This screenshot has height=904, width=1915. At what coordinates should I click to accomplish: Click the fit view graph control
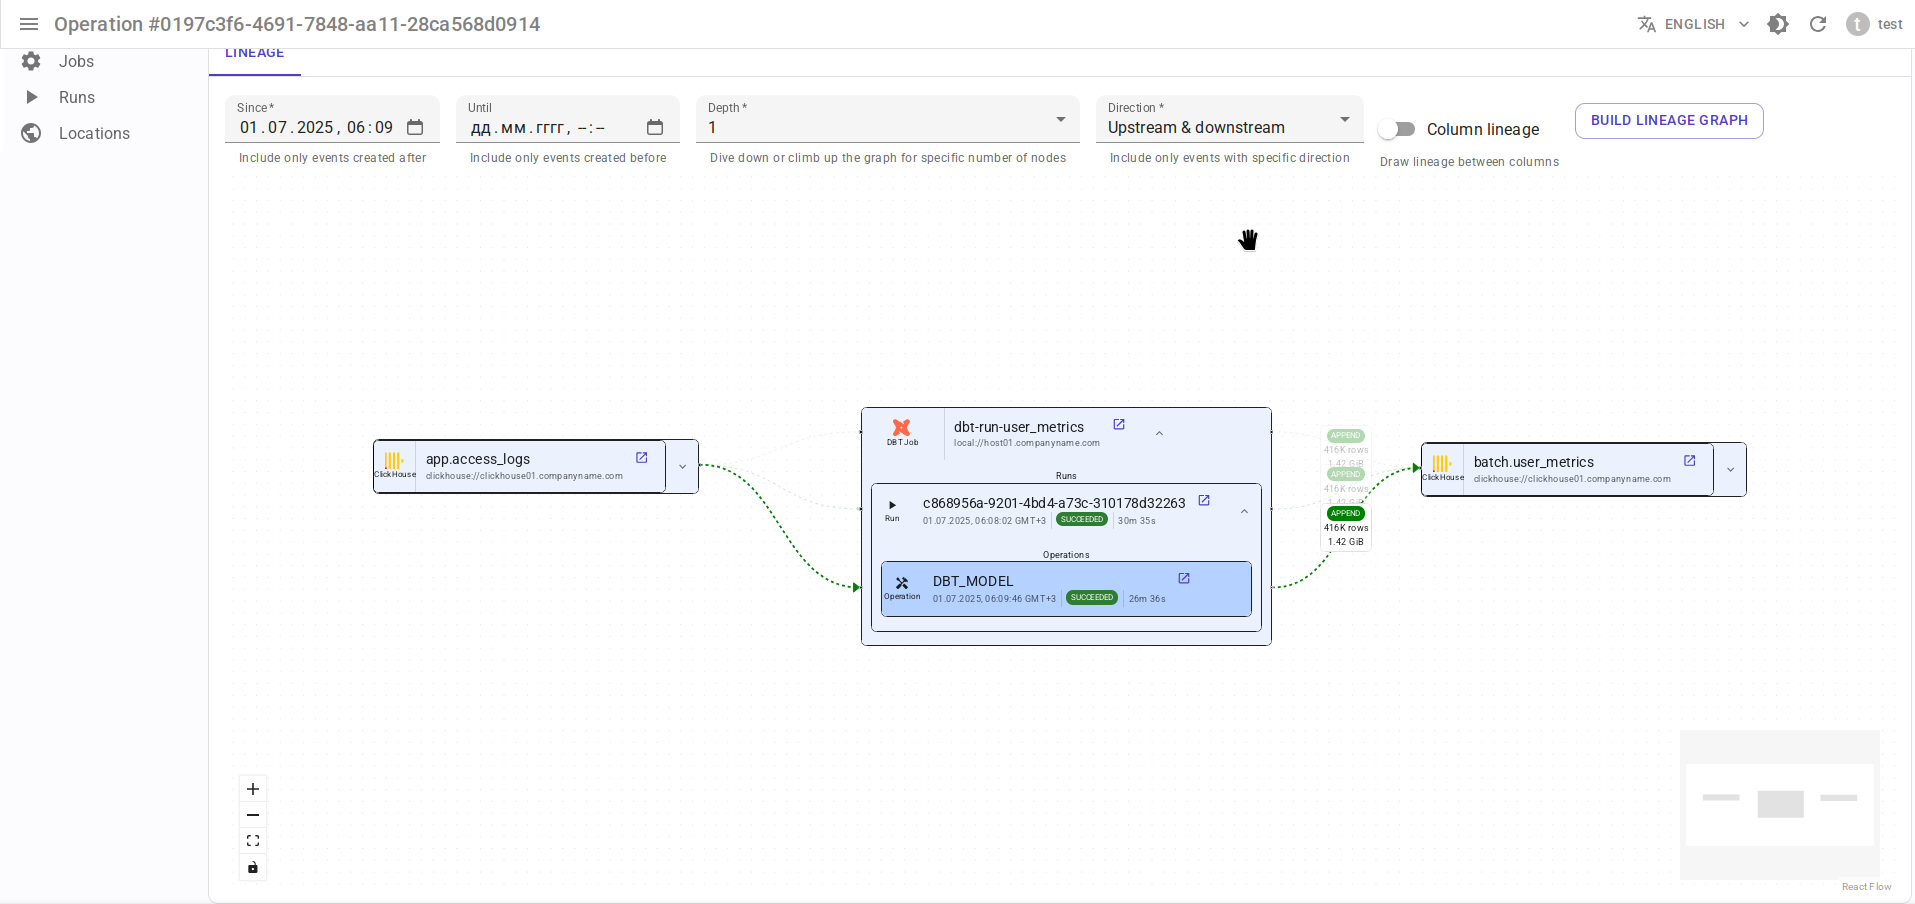pyautogui.click(x=253, y=841)
